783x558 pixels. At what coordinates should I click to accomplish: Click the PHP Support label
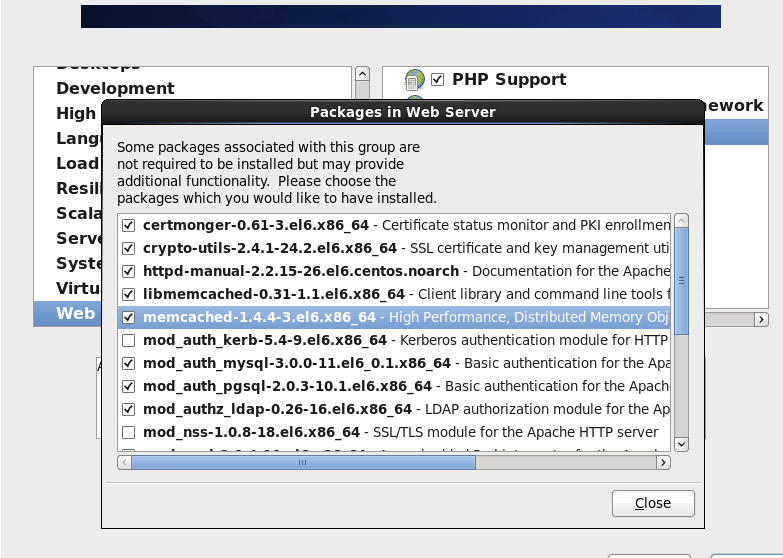pos(509,79)
